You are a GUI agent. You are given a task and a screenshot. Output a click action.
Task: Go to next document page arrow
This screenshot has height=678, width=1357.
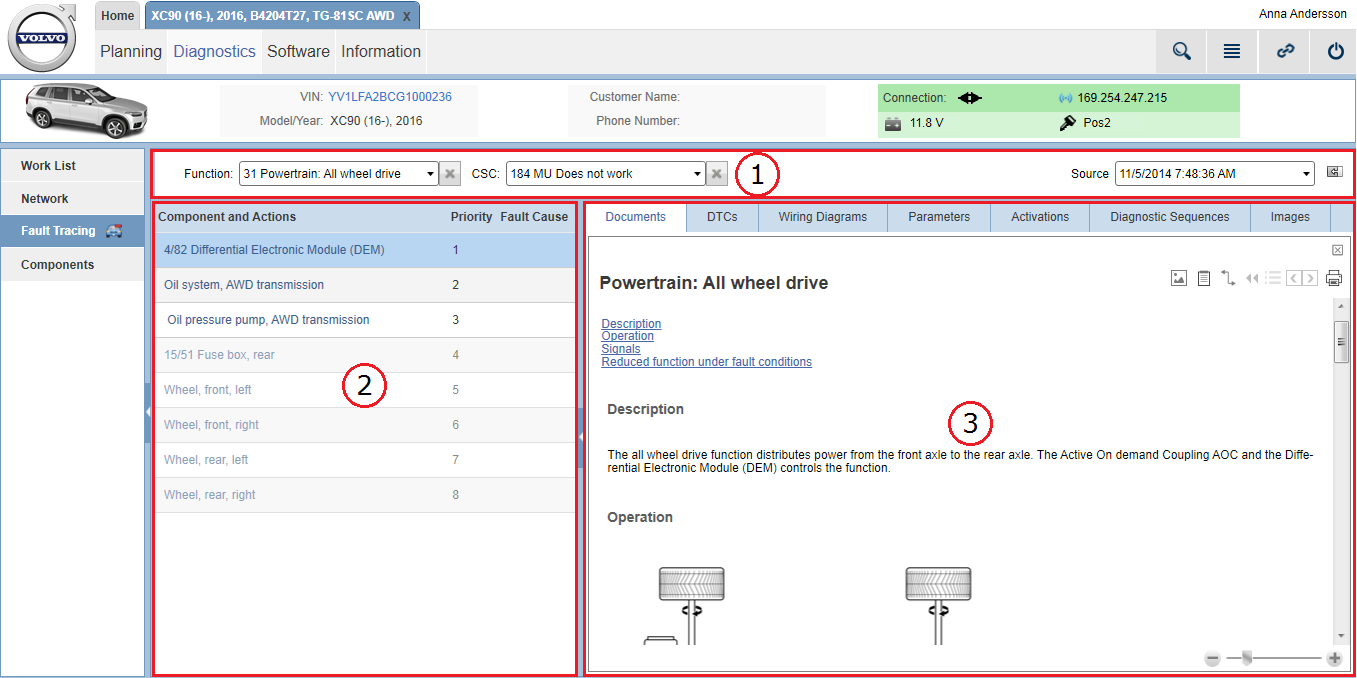click(x=1310, y=278)
